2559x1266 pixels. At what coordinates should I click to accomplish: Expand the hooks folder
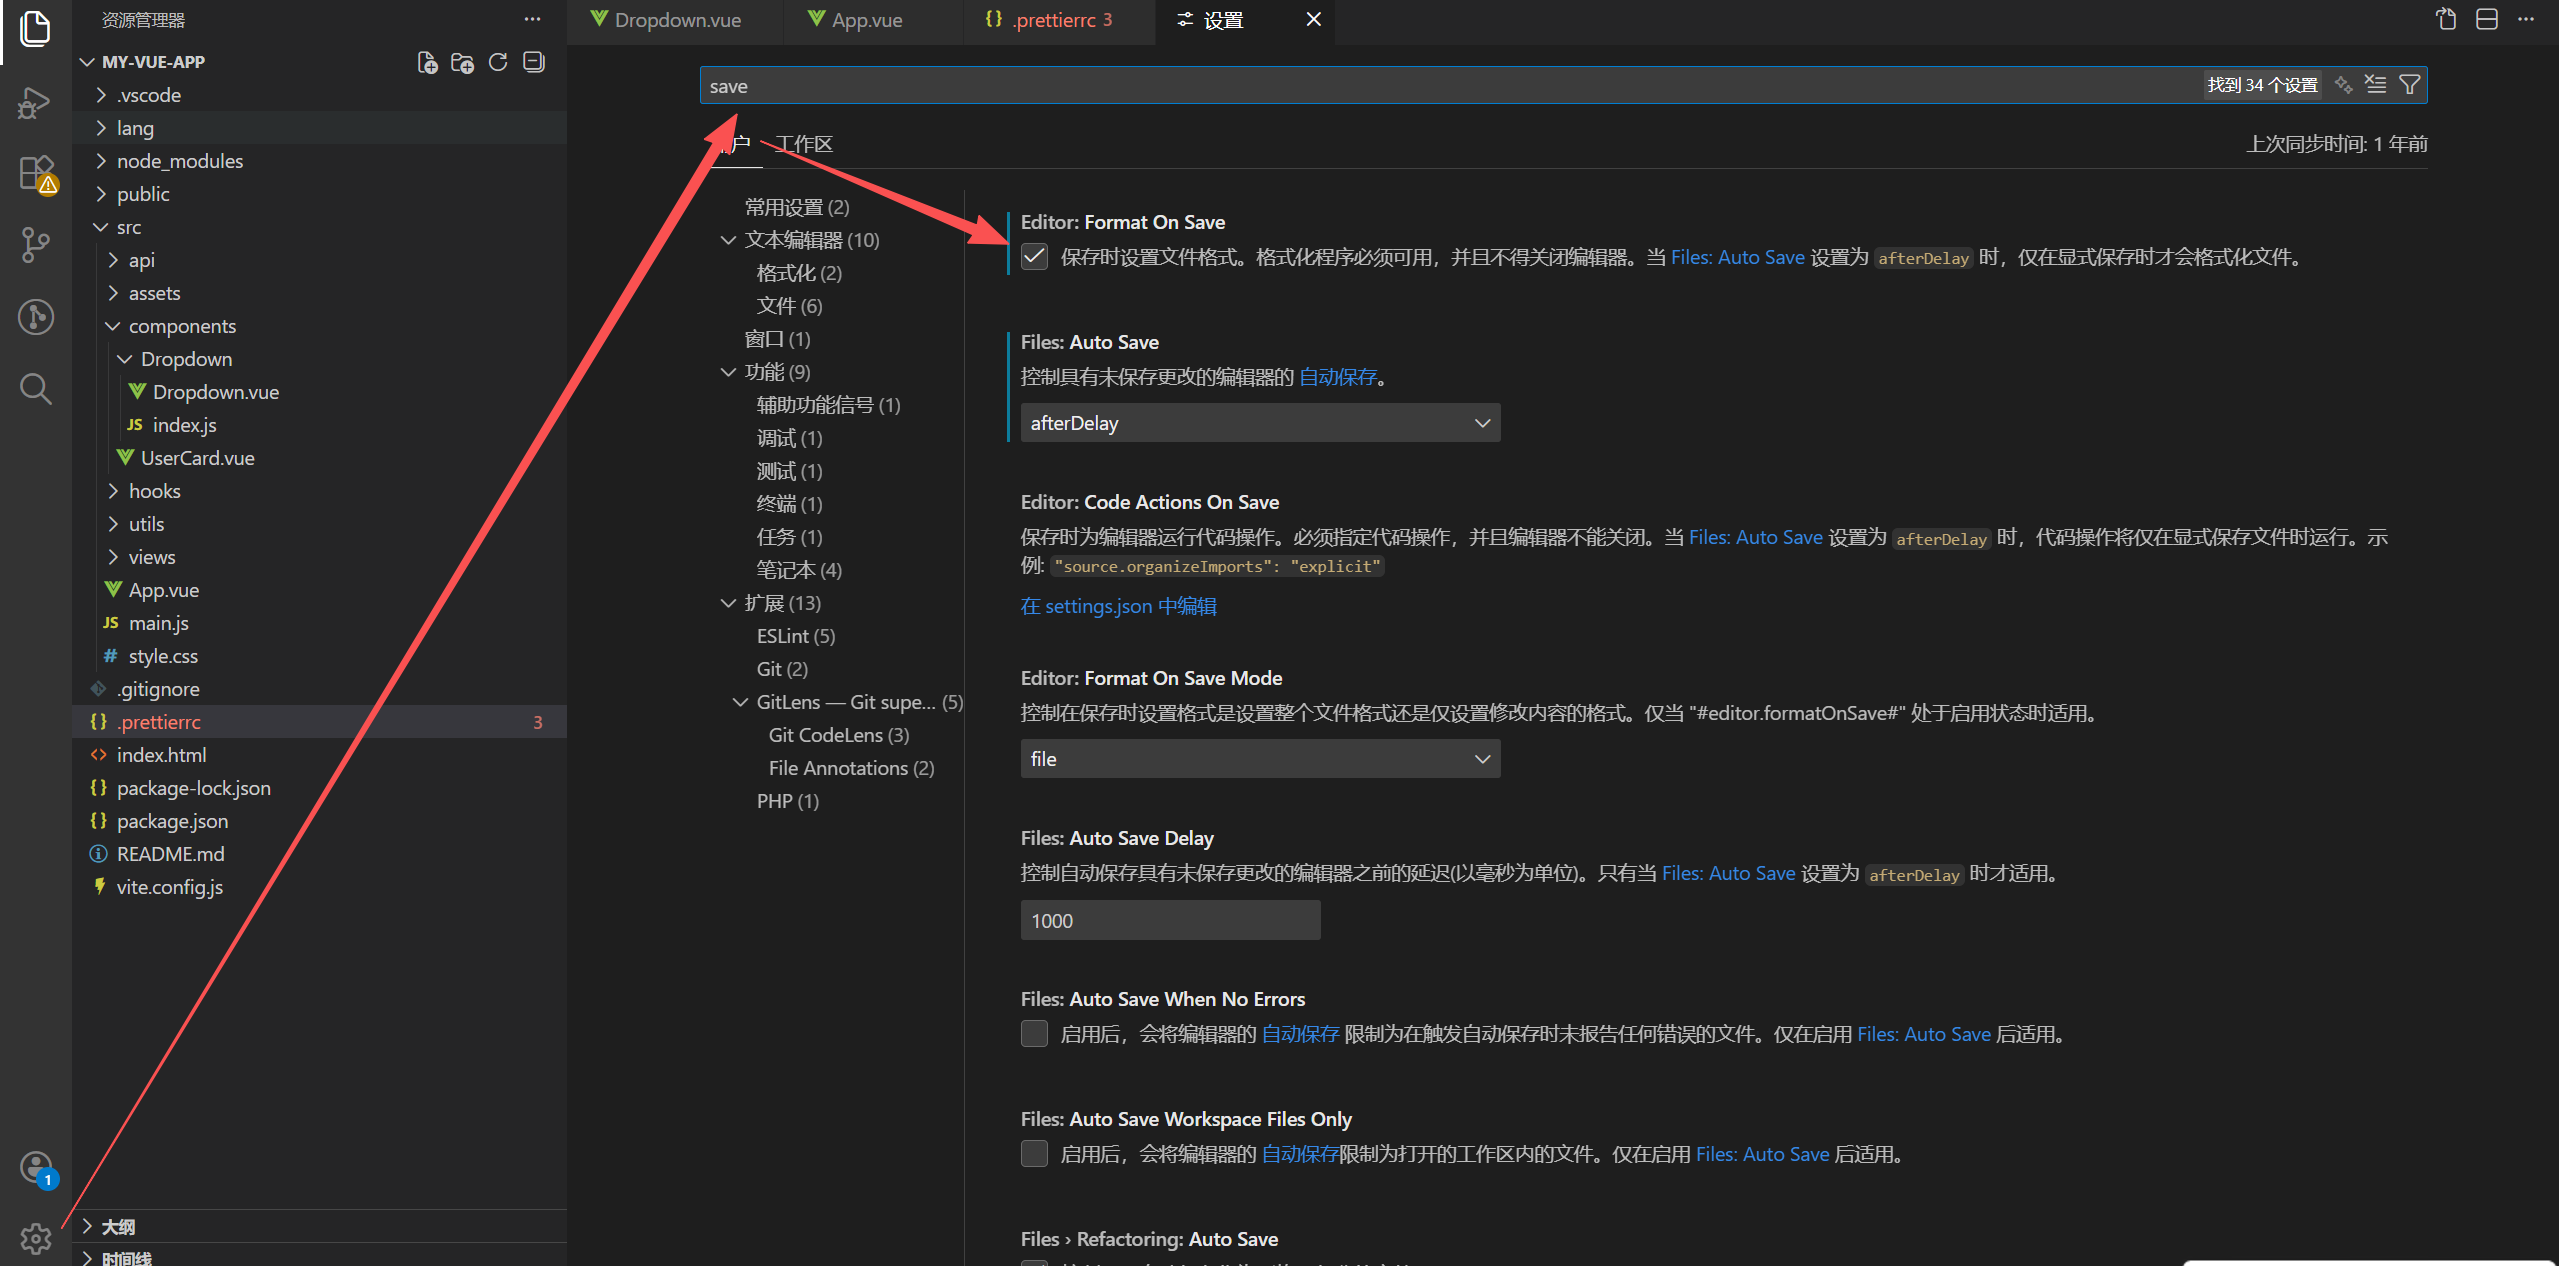[x=154, y=491]
